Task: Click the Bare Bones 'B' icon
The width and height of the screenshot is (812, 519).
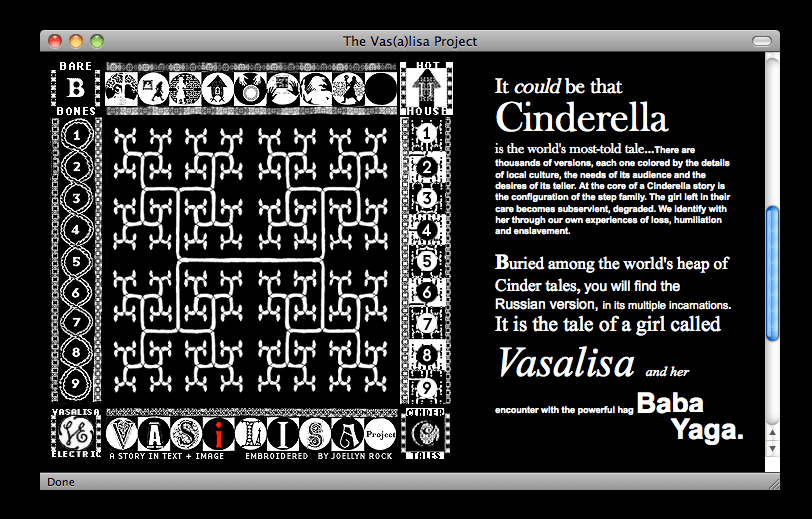Action: click(x=76, y=88)
